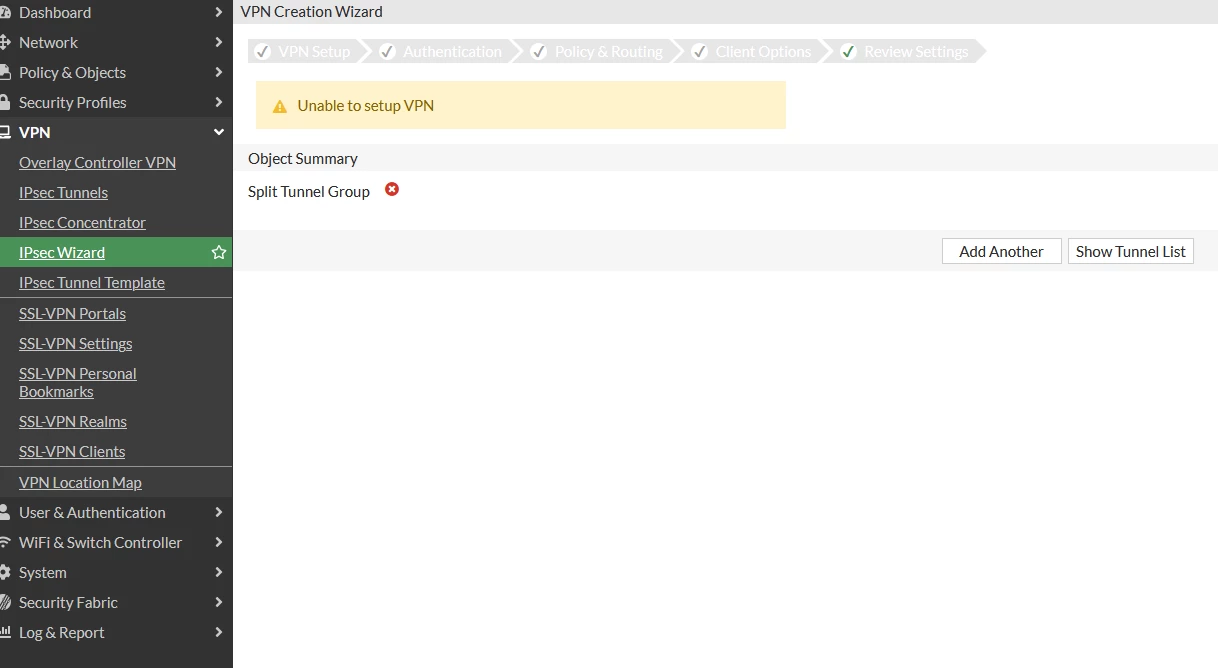Image resolution: width=1218 pixels, height=668 pixels.
Task: Click the Unable to setup VPN message
Action: pyautogui.click(x=366, y=106)
